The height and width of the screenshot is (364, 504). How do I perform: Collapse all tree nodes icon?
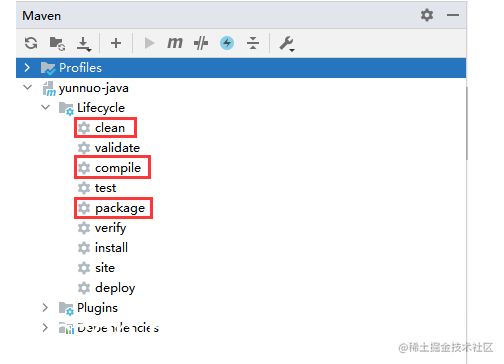click(253, 43)
